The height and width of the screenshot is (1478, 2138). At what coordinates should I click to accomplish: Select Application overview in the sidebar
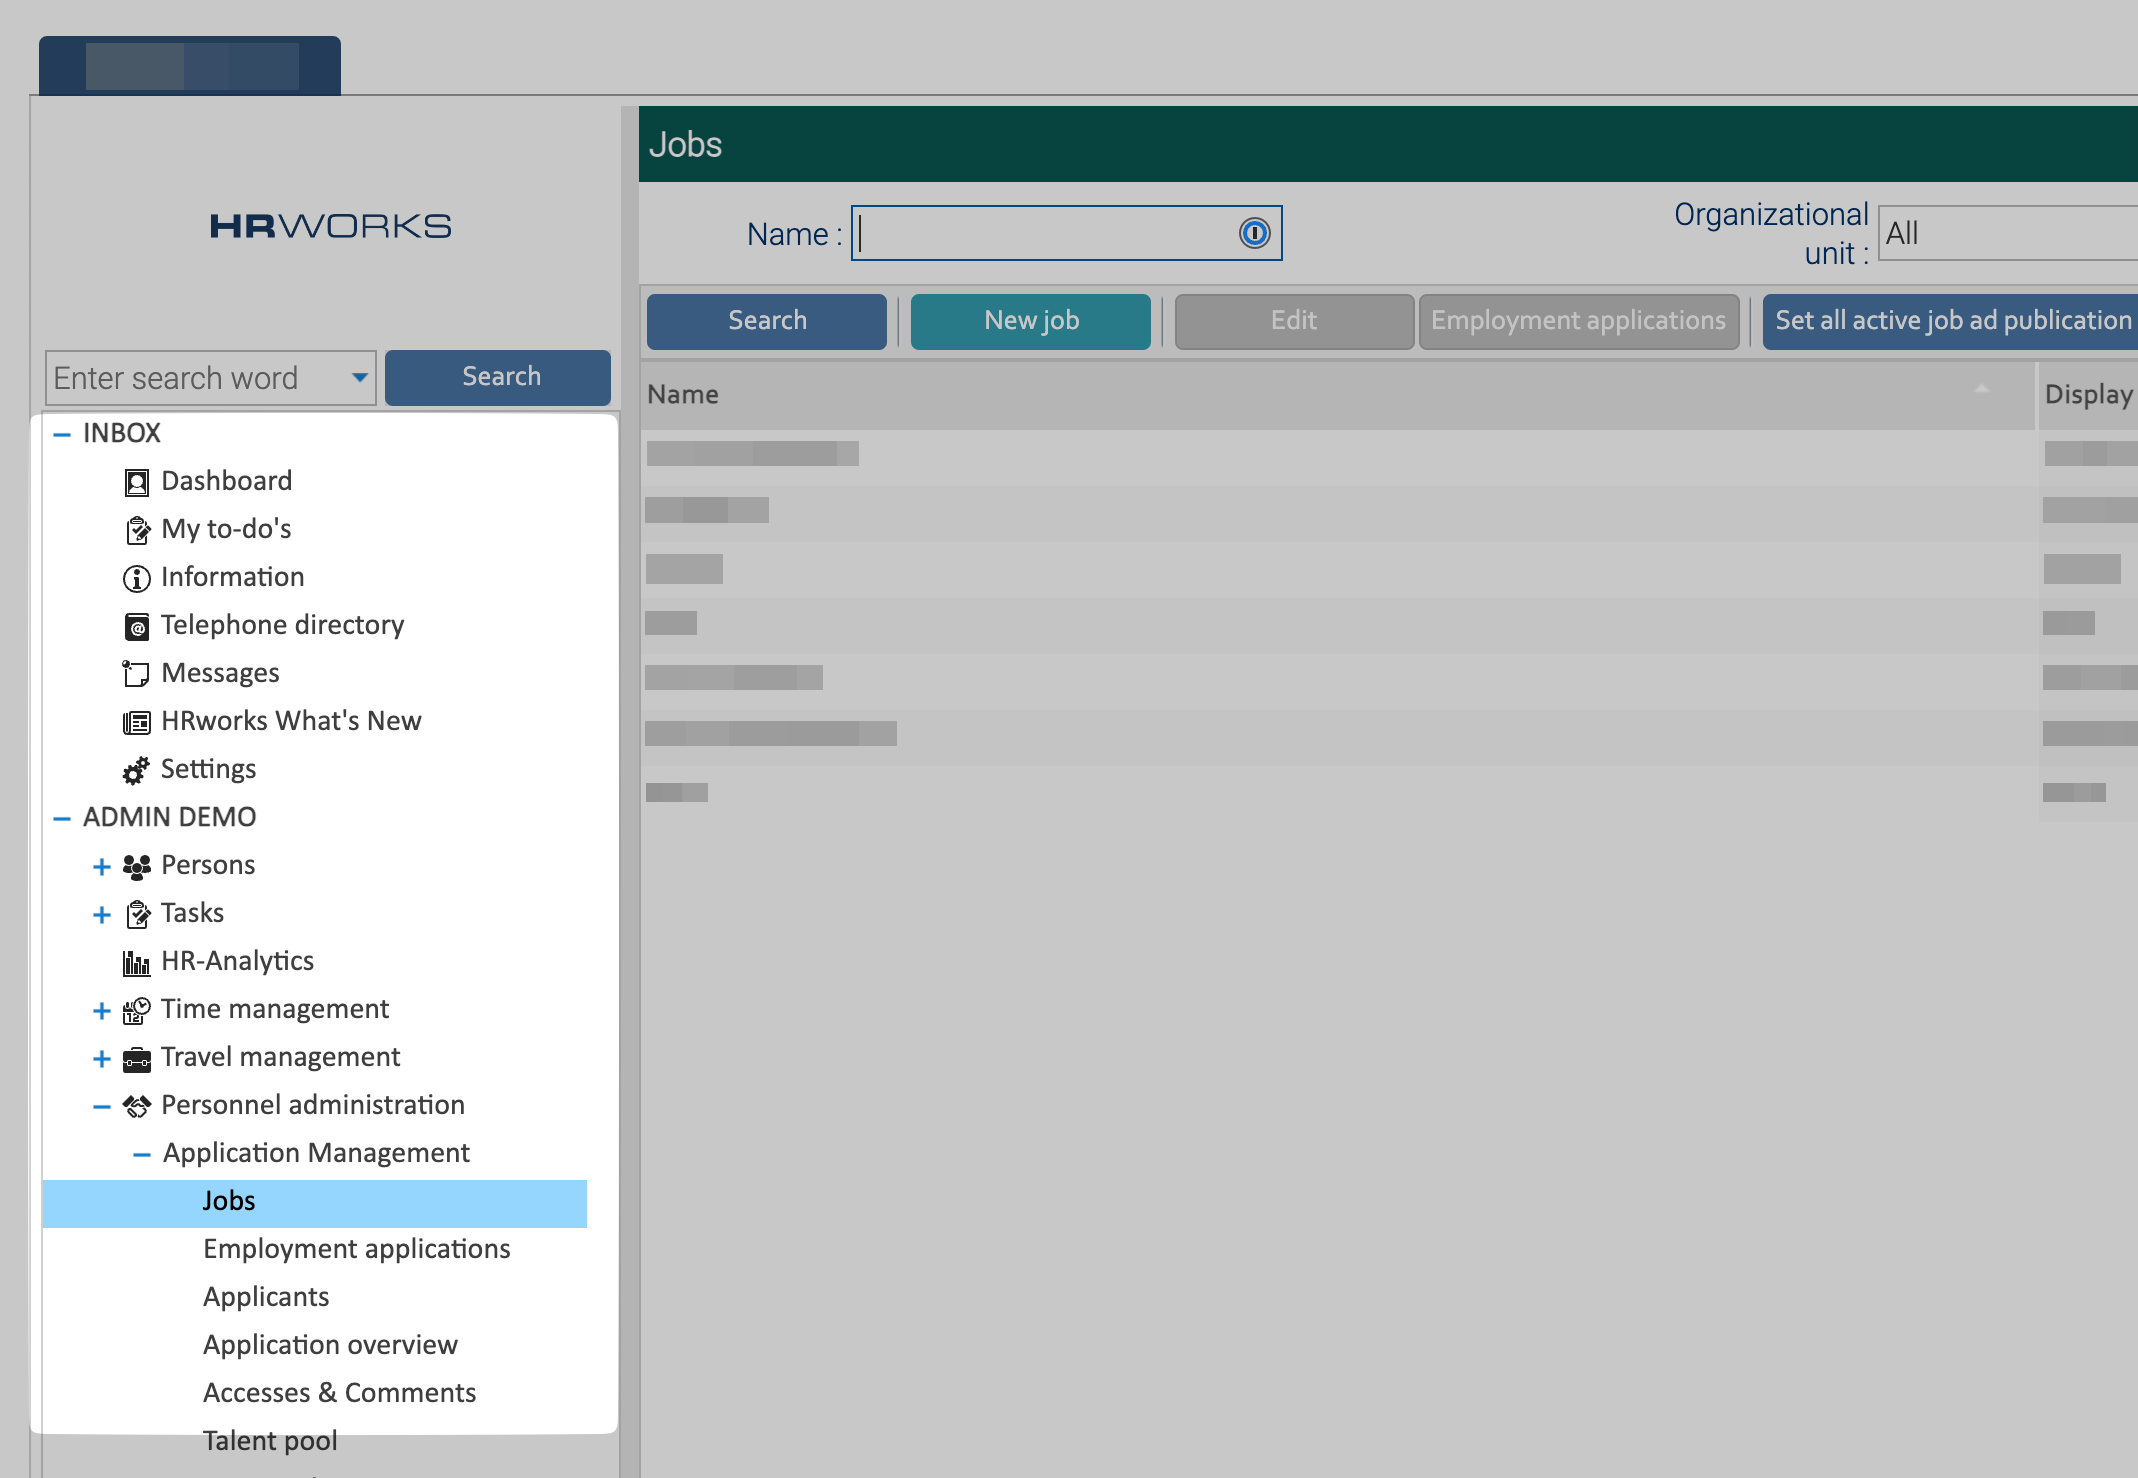coord(330,1345)
